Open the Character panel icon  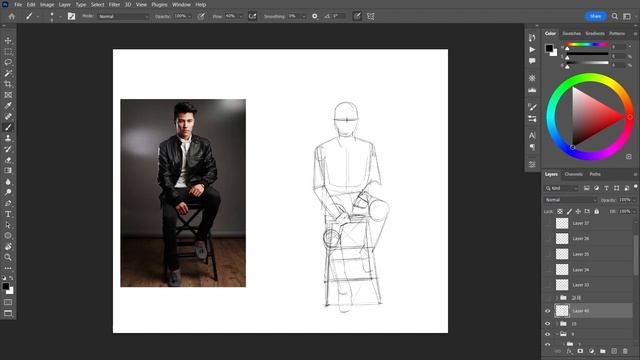pos(532,136)
